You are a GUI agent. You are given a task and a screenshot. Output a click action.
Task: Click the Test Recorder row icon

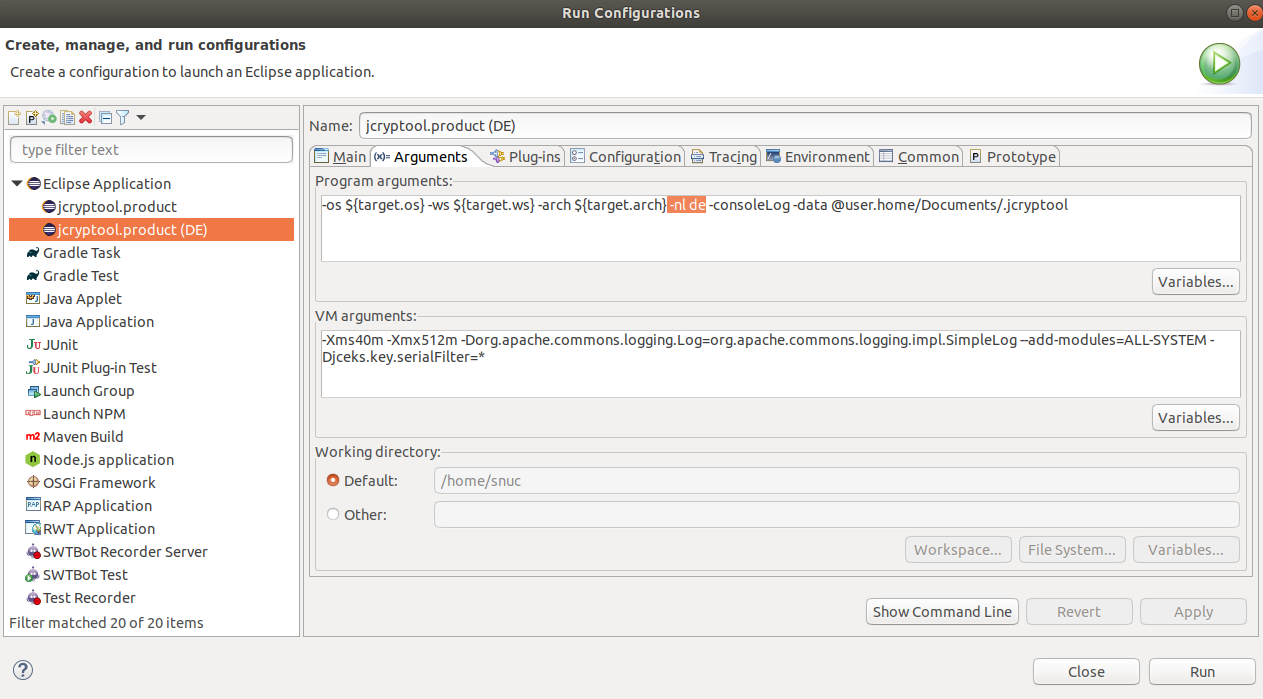pyautogui.click(x=33, y=598)
